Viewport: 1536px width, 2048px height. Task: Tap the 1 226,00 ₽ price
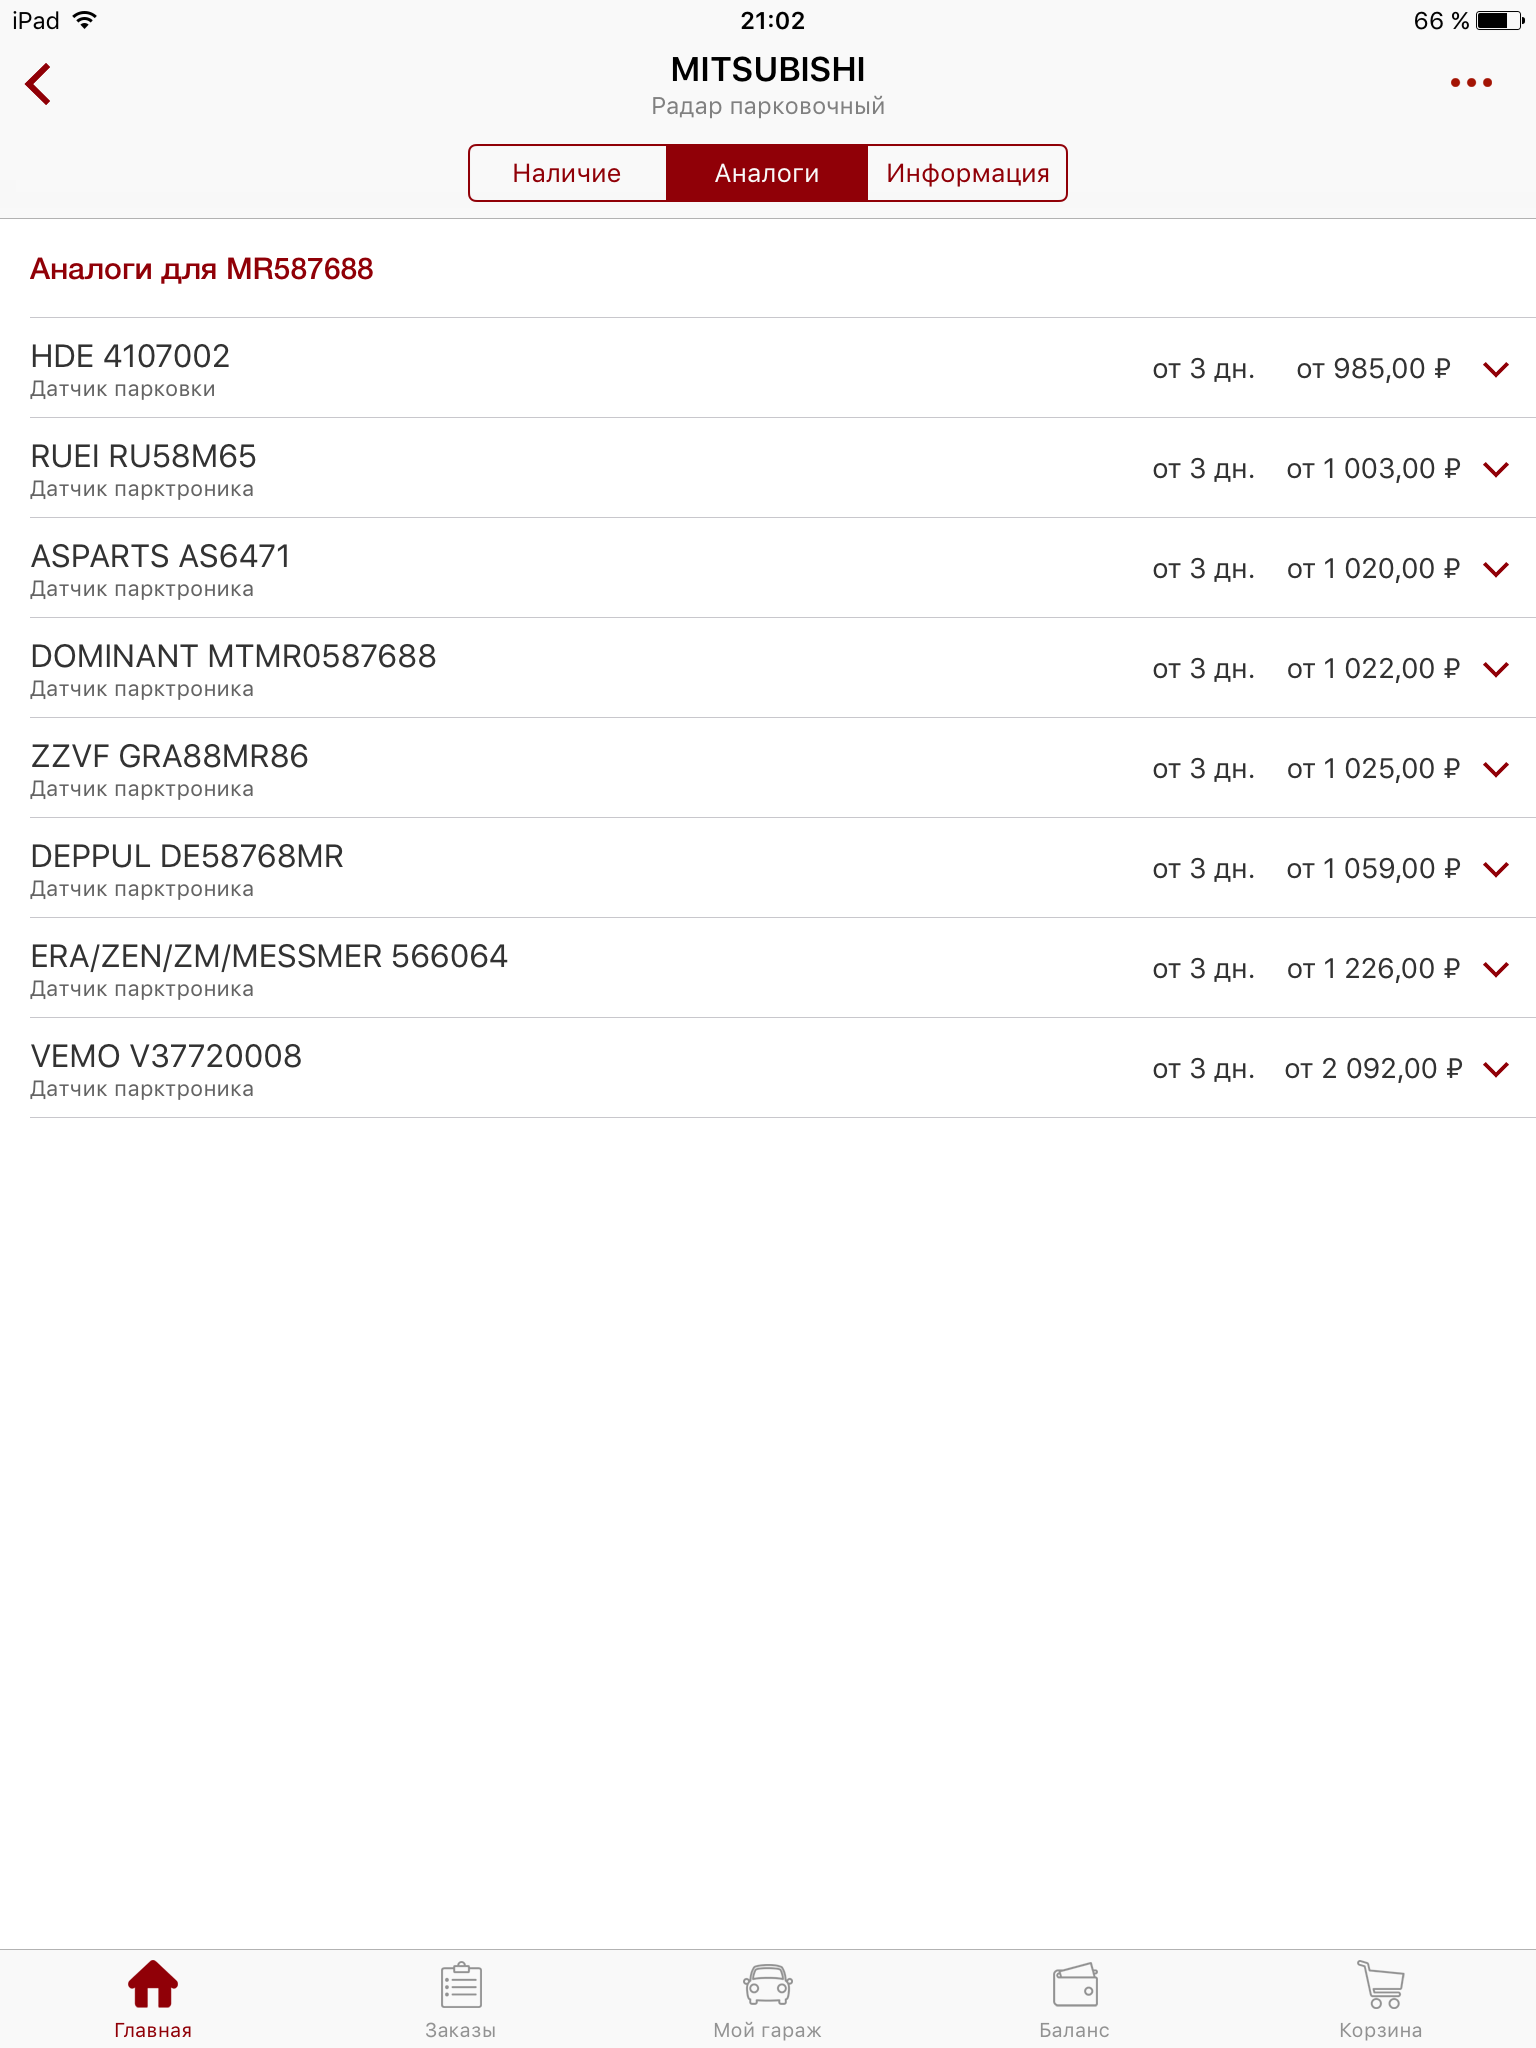coord(1373,969)
